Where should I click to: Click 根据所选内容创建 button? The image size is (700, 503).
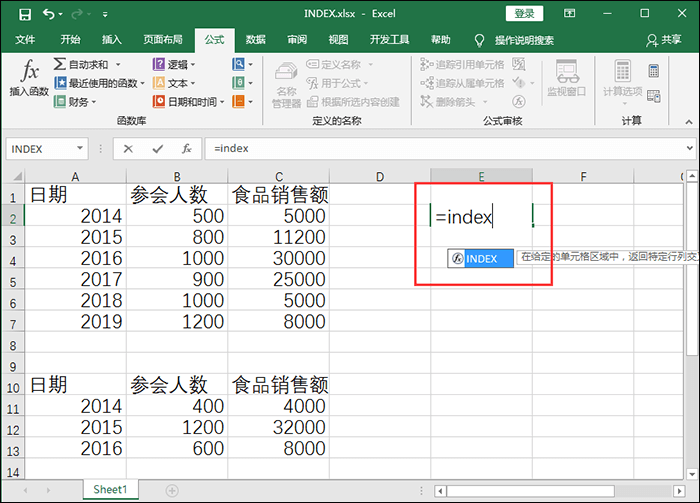tap(353, 102)
